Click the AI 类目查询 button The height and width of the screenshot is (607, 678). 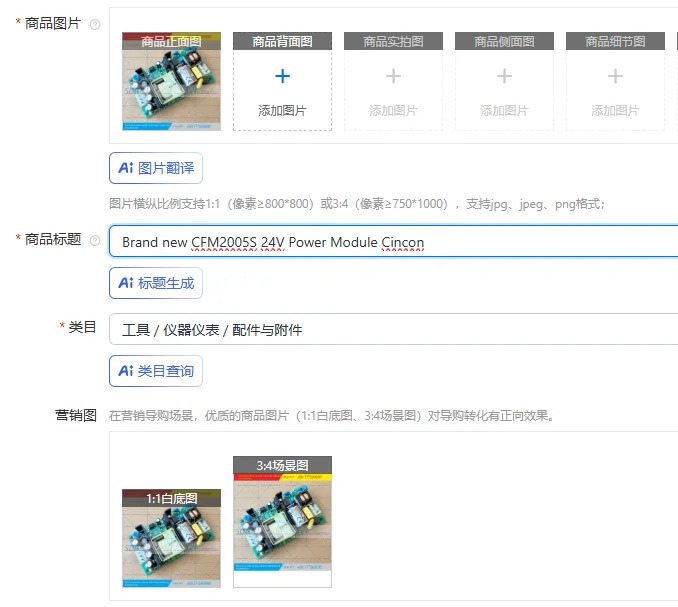156,371
